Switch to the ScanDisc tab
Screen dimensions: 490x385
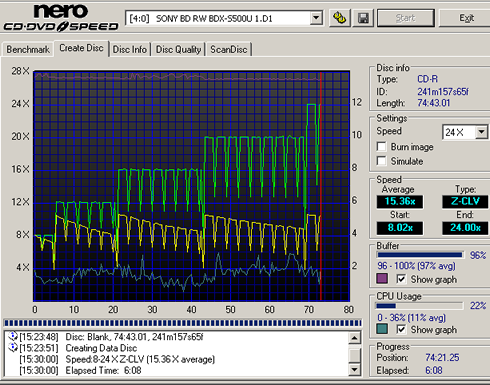(x=229, y=50)
